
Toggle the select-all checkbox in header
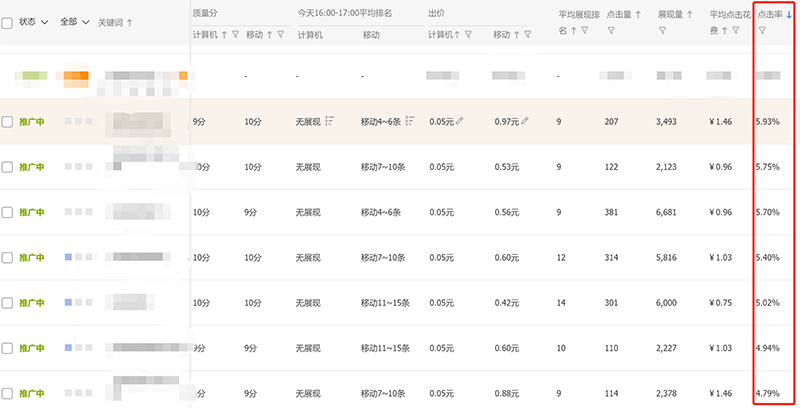pyautogui.click(x=7, y=22)
